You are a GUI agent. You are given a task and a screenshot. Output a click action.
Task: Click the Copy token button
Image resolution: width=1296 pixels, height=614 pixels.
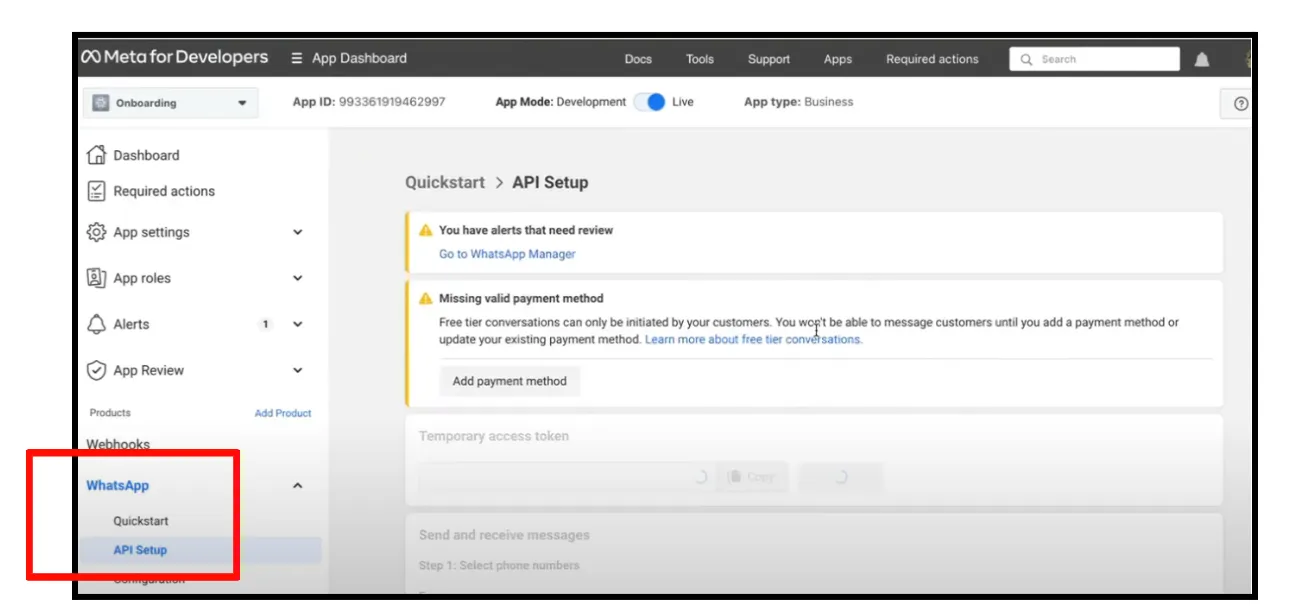pos(751,477)
